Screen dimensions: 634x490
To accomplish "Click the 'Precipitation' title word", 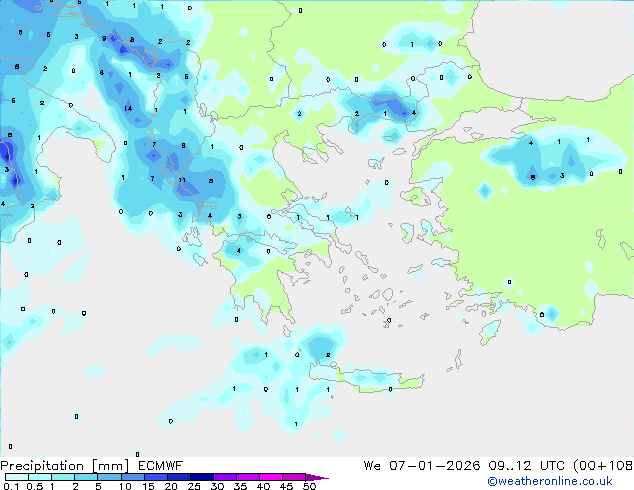I will pos(42,466).
